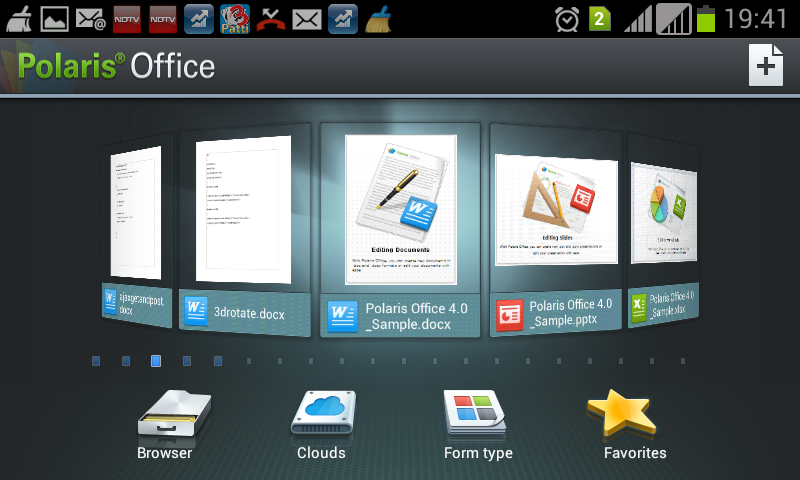Tap the second NDTV notification icon

163,19
